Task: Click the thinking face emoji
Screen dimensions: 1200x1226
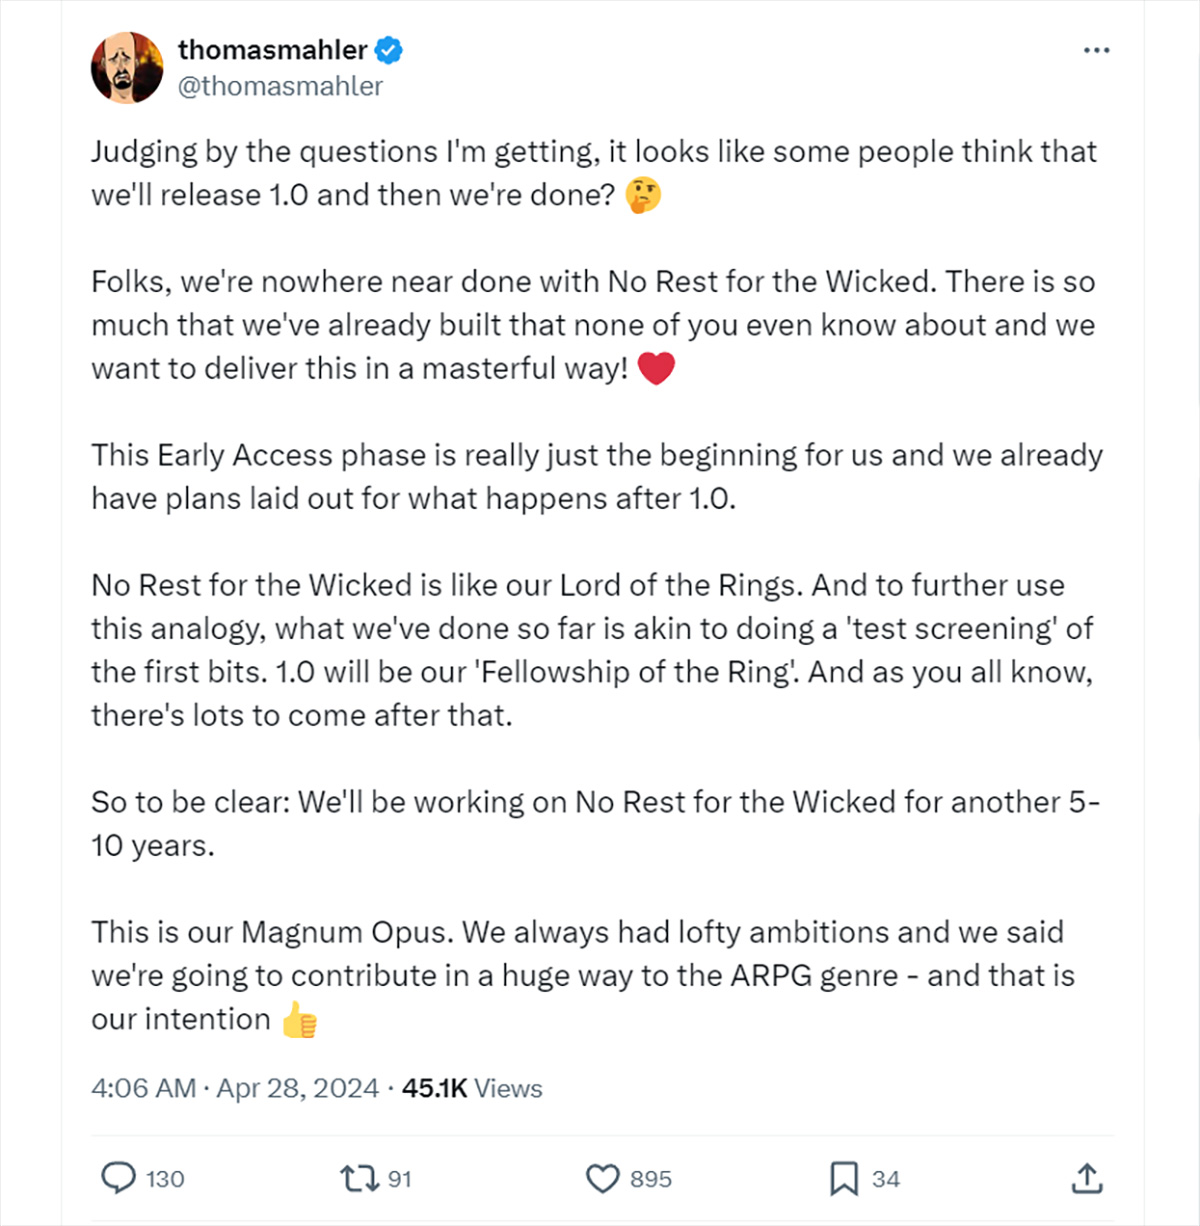Action: pyautogui.click(x=643, y=195)
